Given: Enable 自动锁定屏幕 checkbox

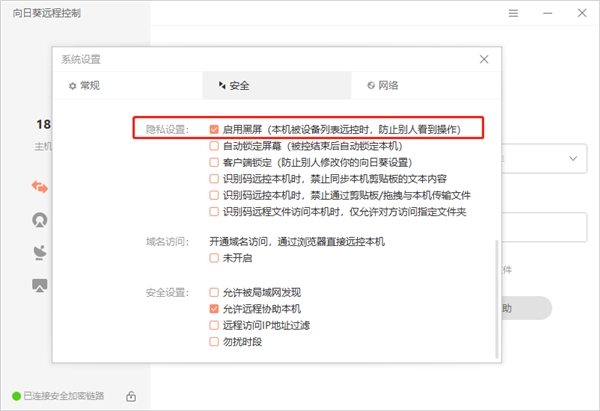Looking at the screenshot, I should point(214,146).
